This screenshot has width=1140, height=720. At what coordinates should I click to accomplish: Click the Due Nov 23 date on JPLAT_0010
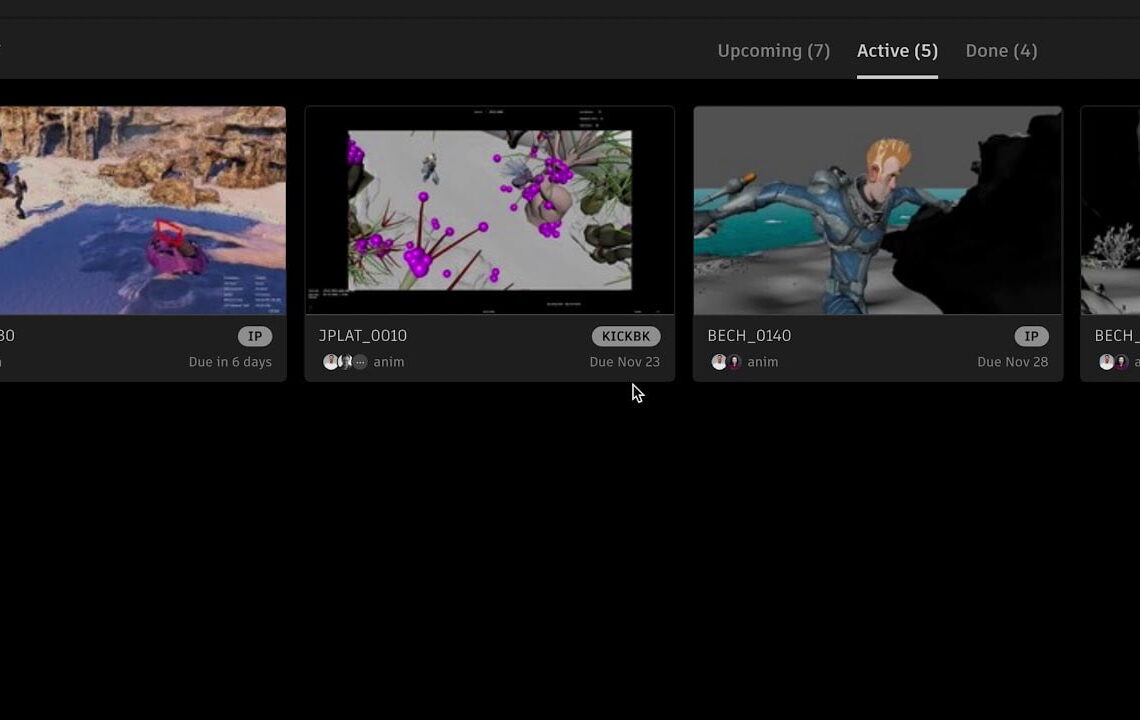pos(625,362)
